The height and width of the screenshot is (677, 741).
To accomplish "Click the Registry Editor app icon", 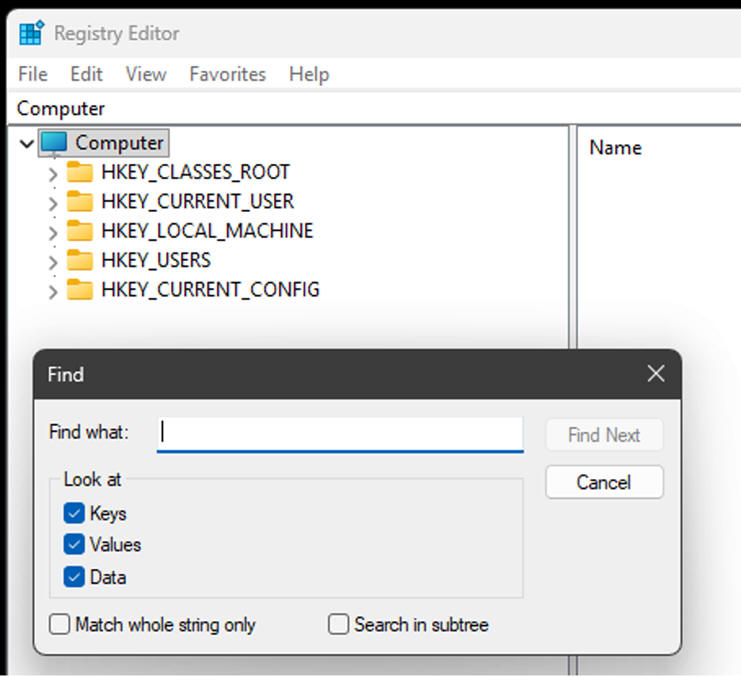I will click(32, 33).
